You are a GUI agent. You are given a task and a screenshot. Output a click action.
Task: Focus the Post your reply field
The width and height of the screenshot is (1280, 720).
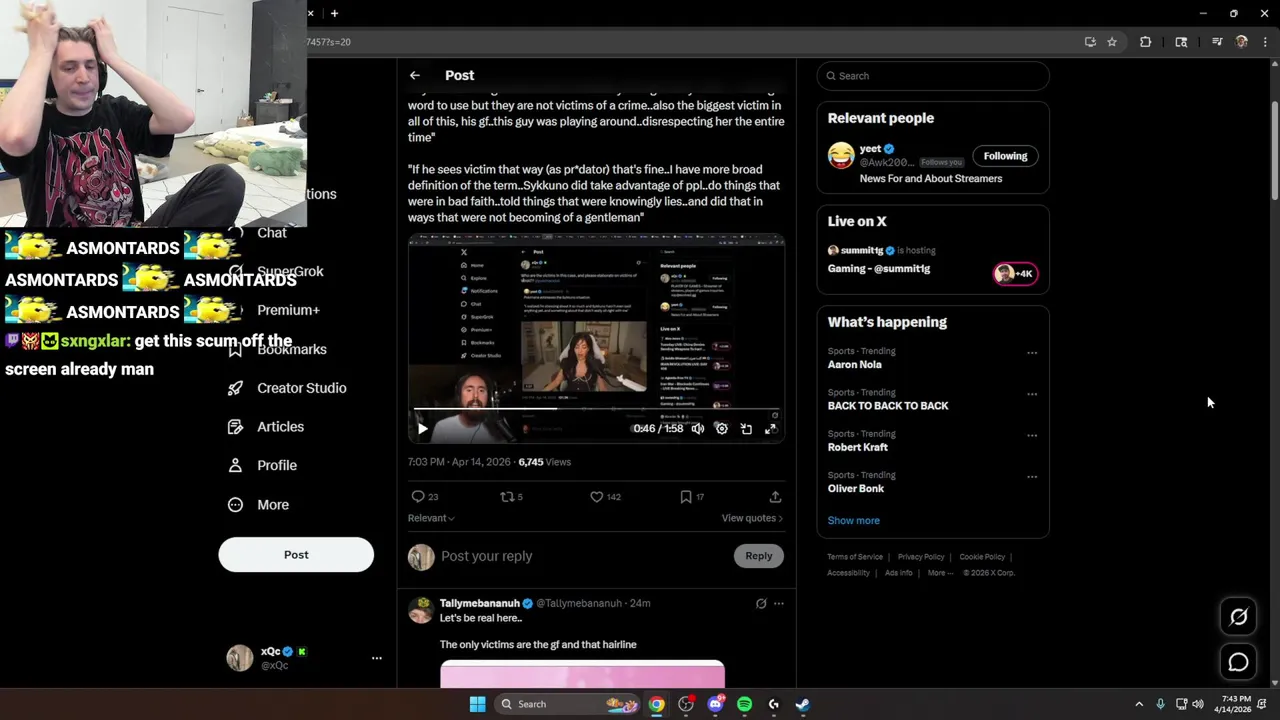click(585, 556)
